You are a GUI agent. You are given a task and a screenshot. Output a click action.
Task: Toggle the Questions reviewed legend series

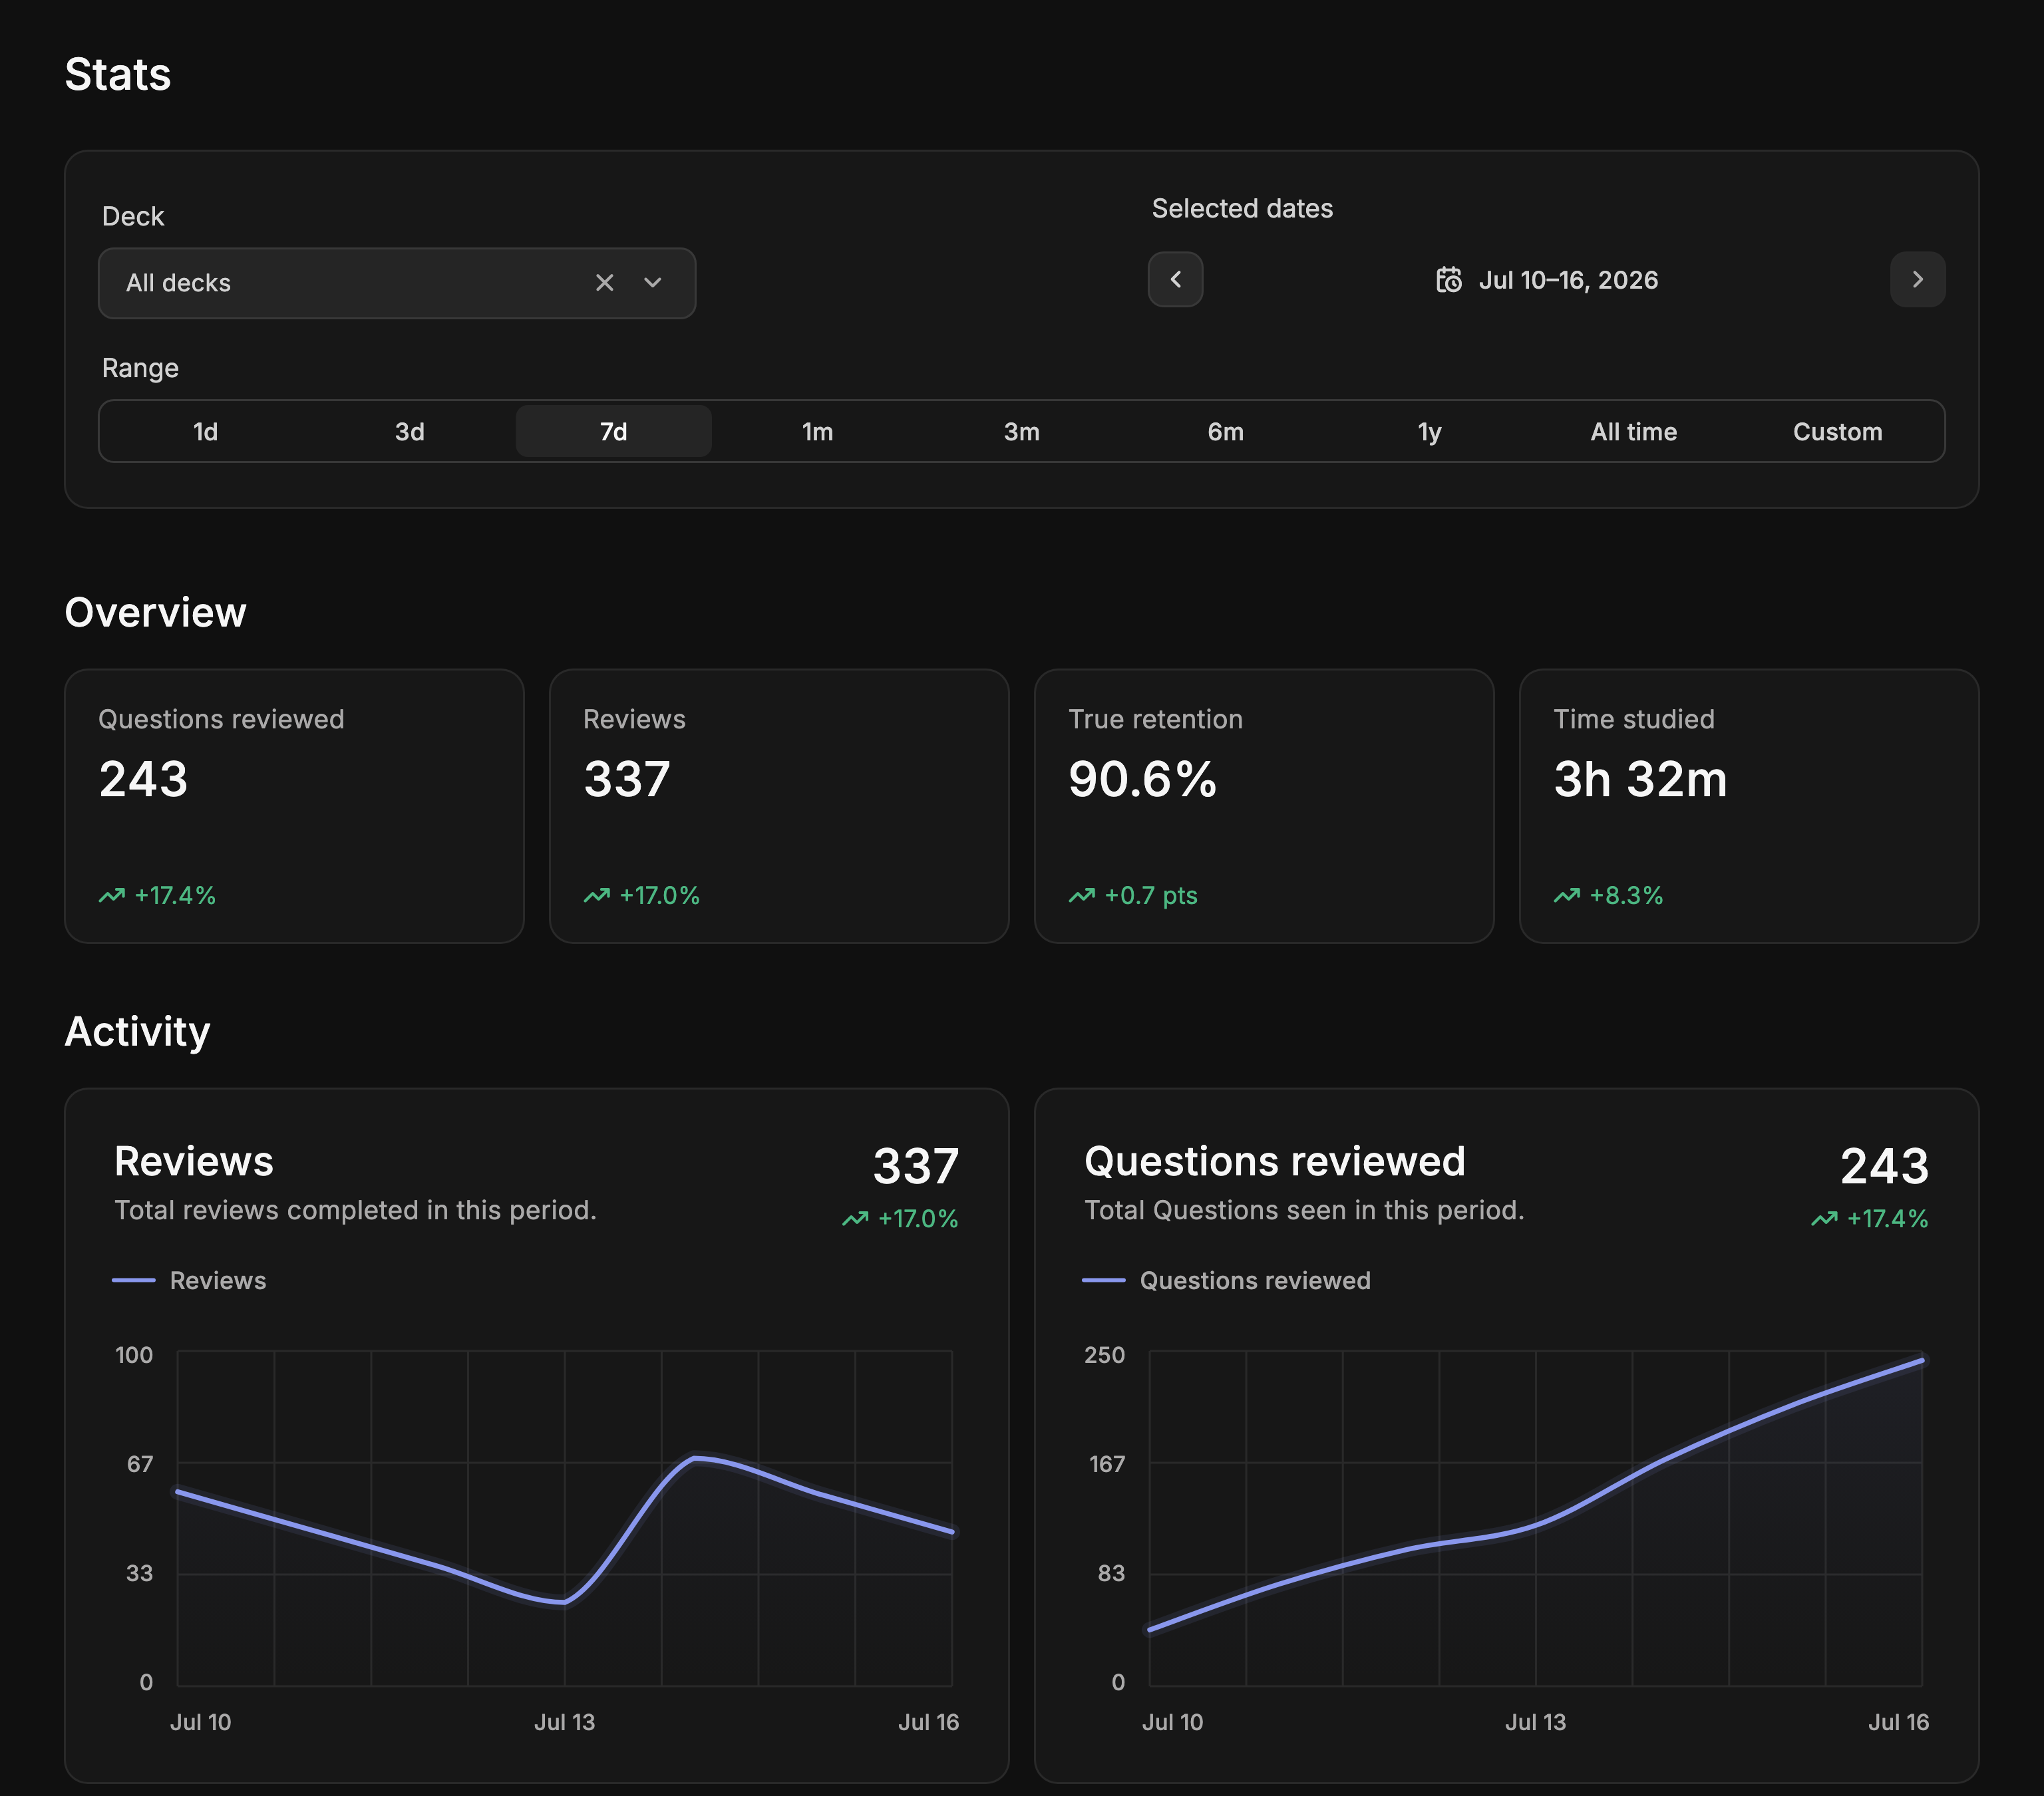click(x=1227, y=1280)
